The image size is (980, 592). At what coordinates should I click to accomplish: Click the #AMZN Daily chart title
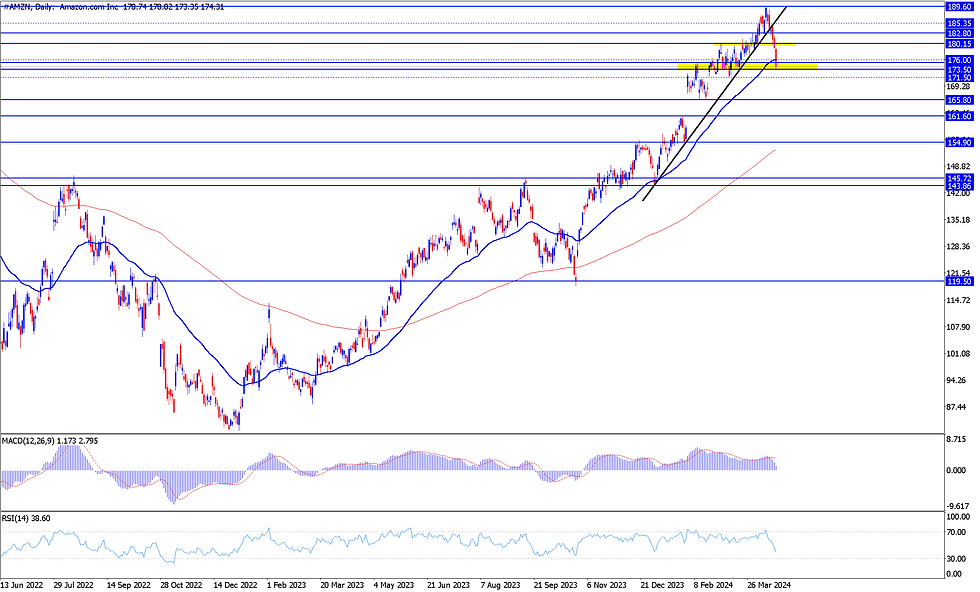[x=113, y=7]
